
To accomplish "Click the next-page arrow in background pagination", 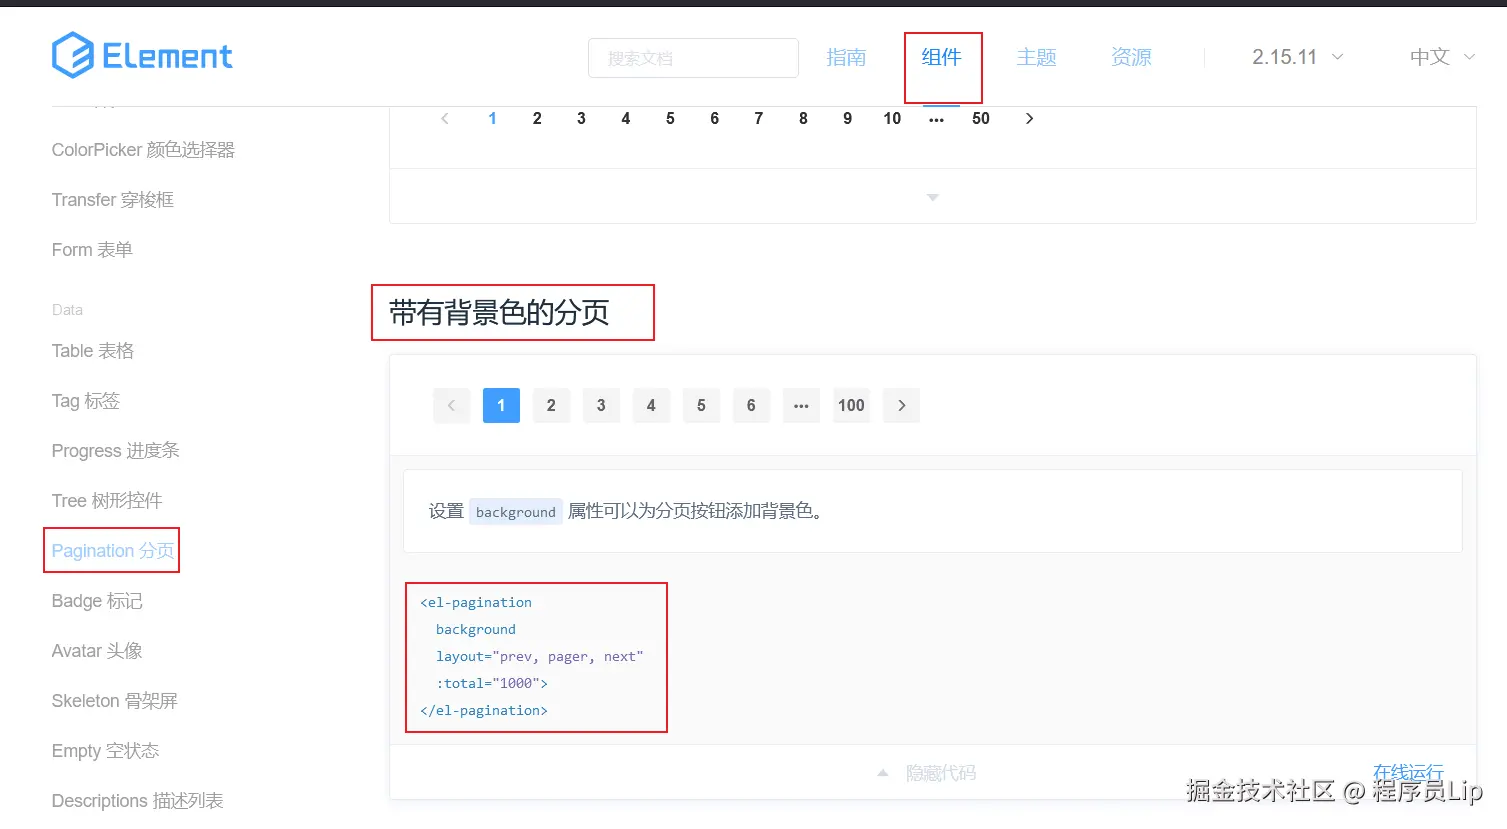I will pyautogui.click(x=901, y=405).
